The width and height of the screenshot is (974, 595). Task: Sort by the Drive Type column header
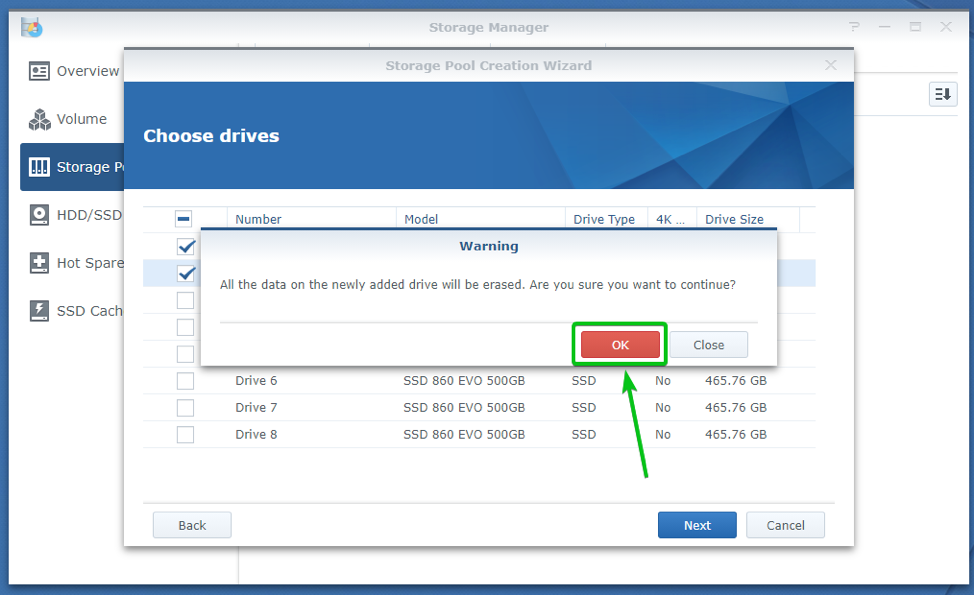click(606, 219)
